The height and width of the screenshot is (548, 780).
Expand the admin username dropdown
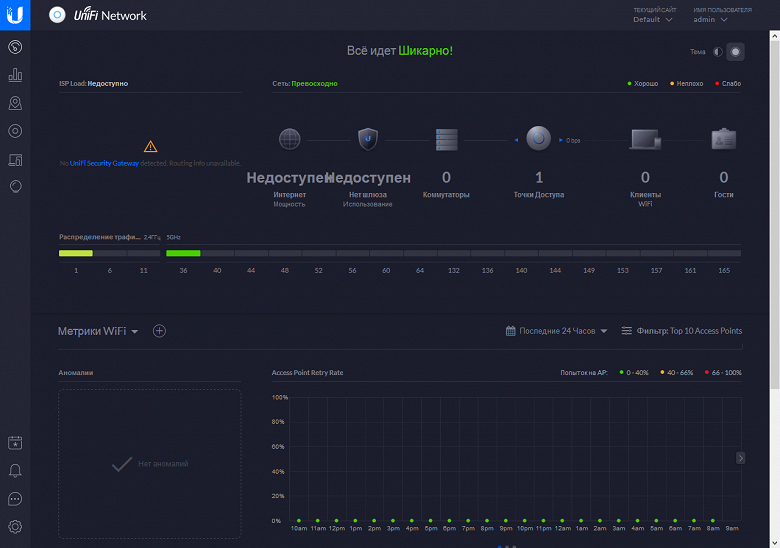pos(711,19)
